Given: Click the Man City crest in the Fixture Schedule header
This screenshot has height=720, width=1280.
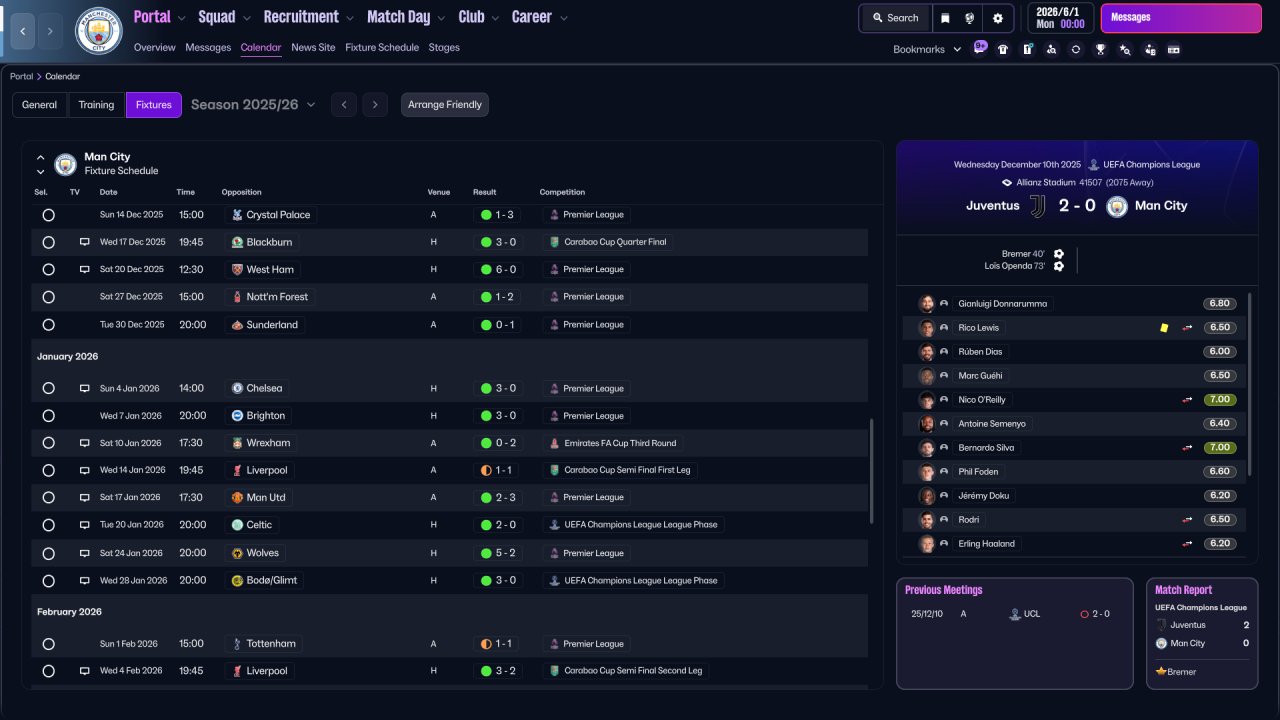Looking at the screenshot, I should pyautogui.click(x=65, y=164).
